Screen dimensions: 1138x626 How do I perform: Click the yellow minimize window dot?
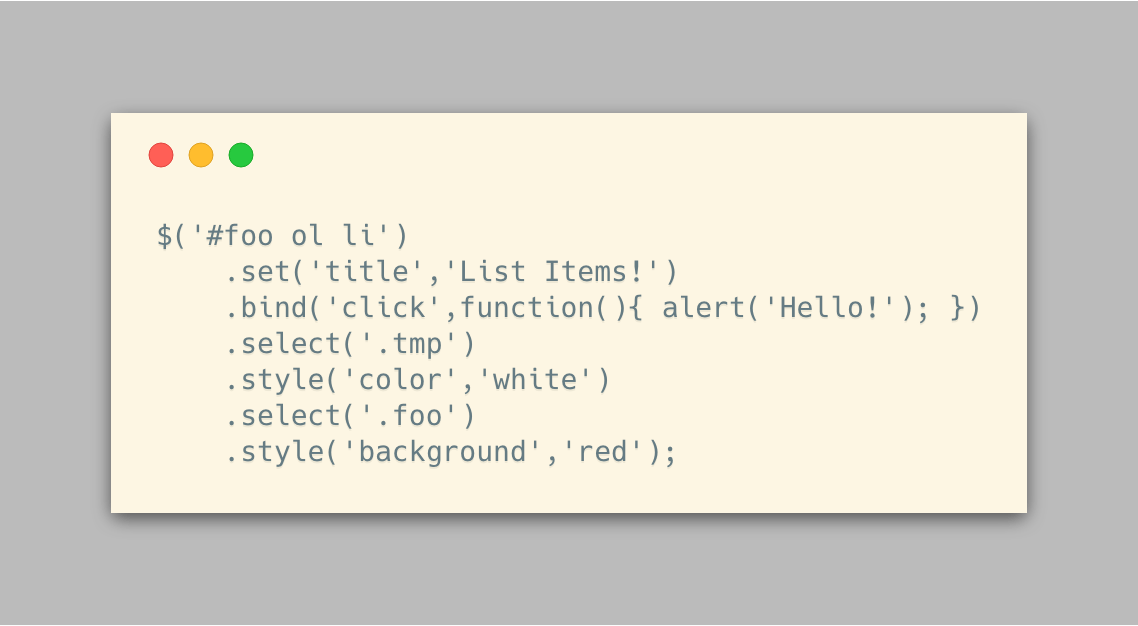[x=201, y=155]
